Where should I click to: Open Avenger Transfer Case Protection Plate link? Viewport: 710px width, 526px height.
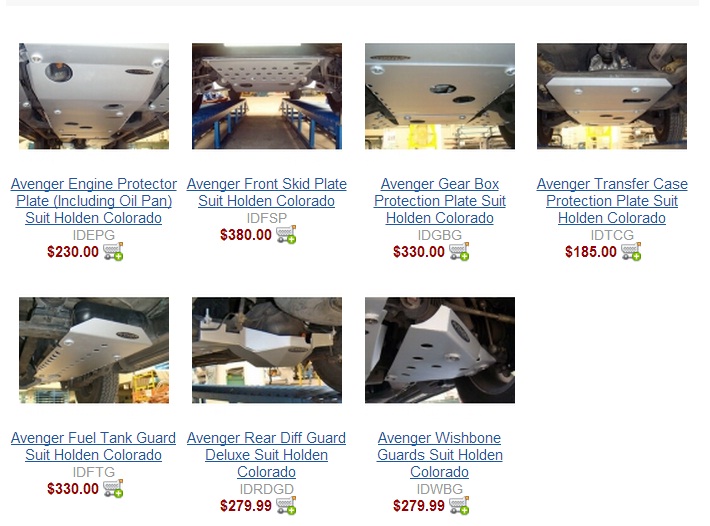612,201
